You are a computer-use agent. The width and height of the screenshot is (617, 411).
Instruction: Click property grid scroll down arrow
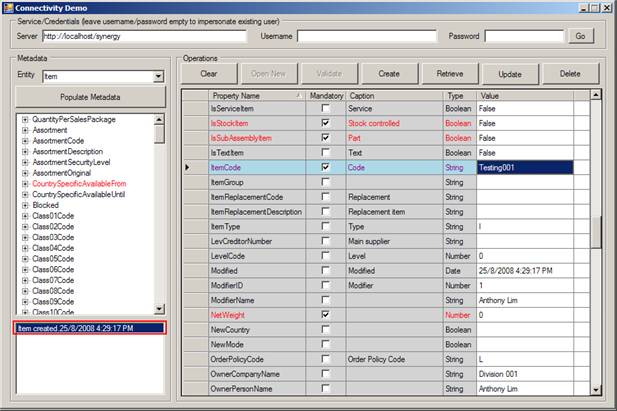tap(596, 390)
